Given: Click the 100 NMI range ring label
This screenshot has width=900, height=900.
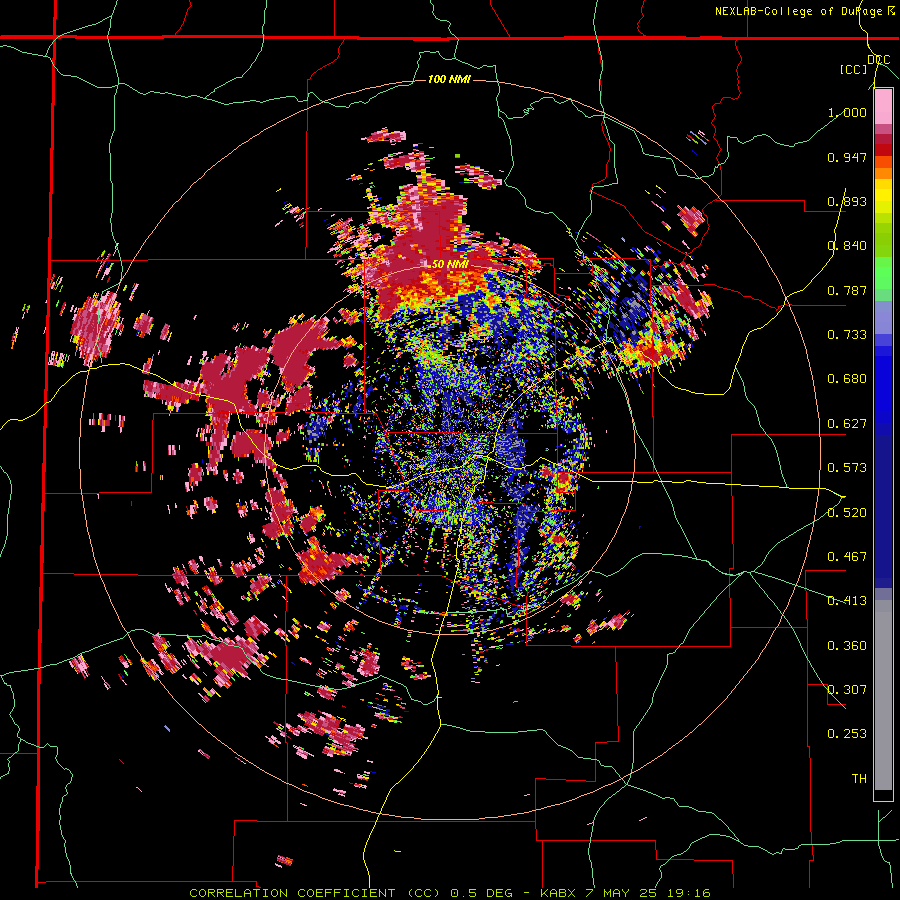Looking at the screenshot, I should click(449, 79).
